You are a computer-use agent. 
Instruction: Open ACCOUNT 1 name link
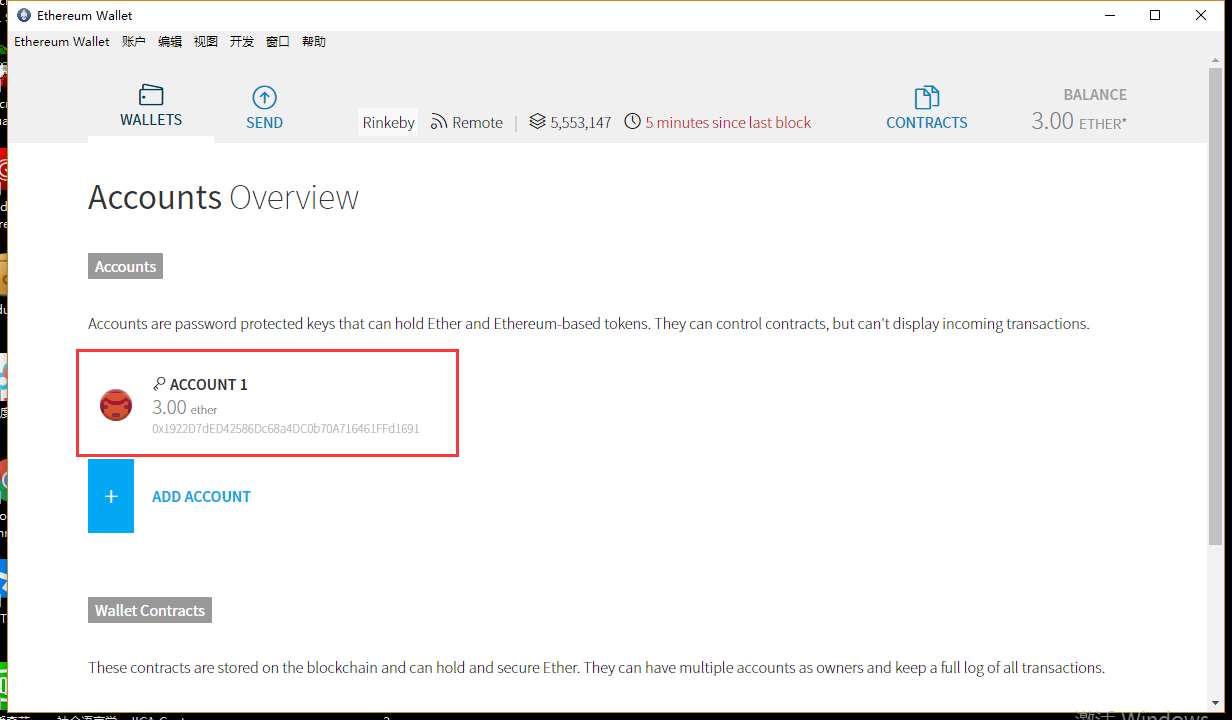(x=208, y=384)
